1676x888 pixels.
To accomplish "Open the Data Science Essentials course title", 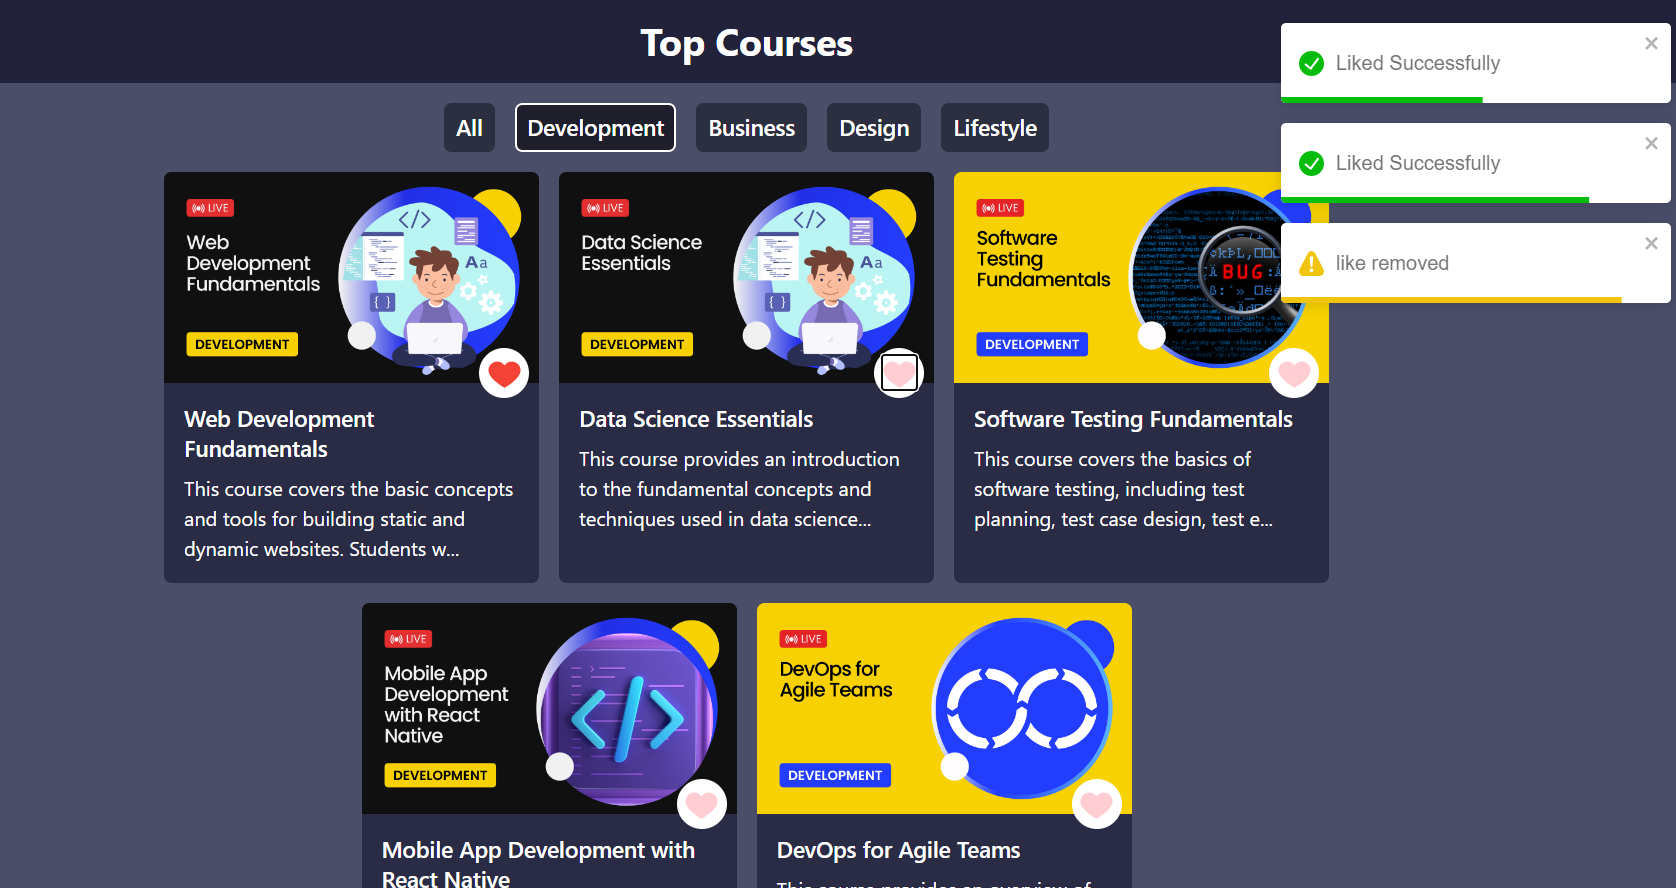I will click(x=696, y=419).
